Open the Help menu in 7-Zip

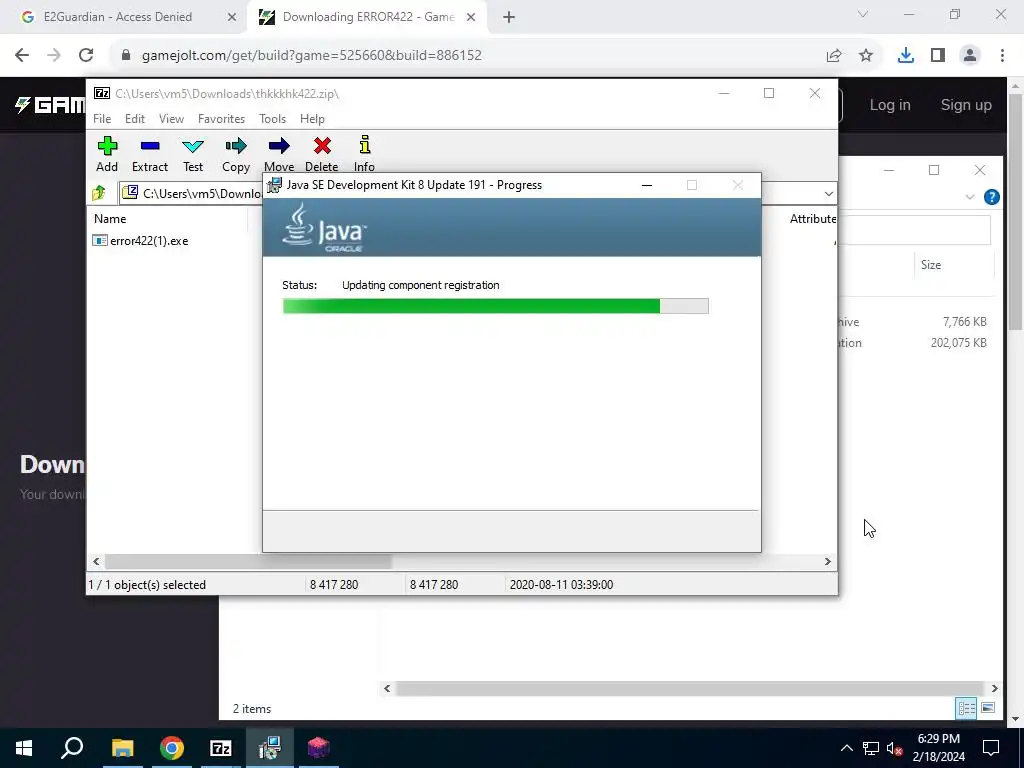tap(312, 119)
